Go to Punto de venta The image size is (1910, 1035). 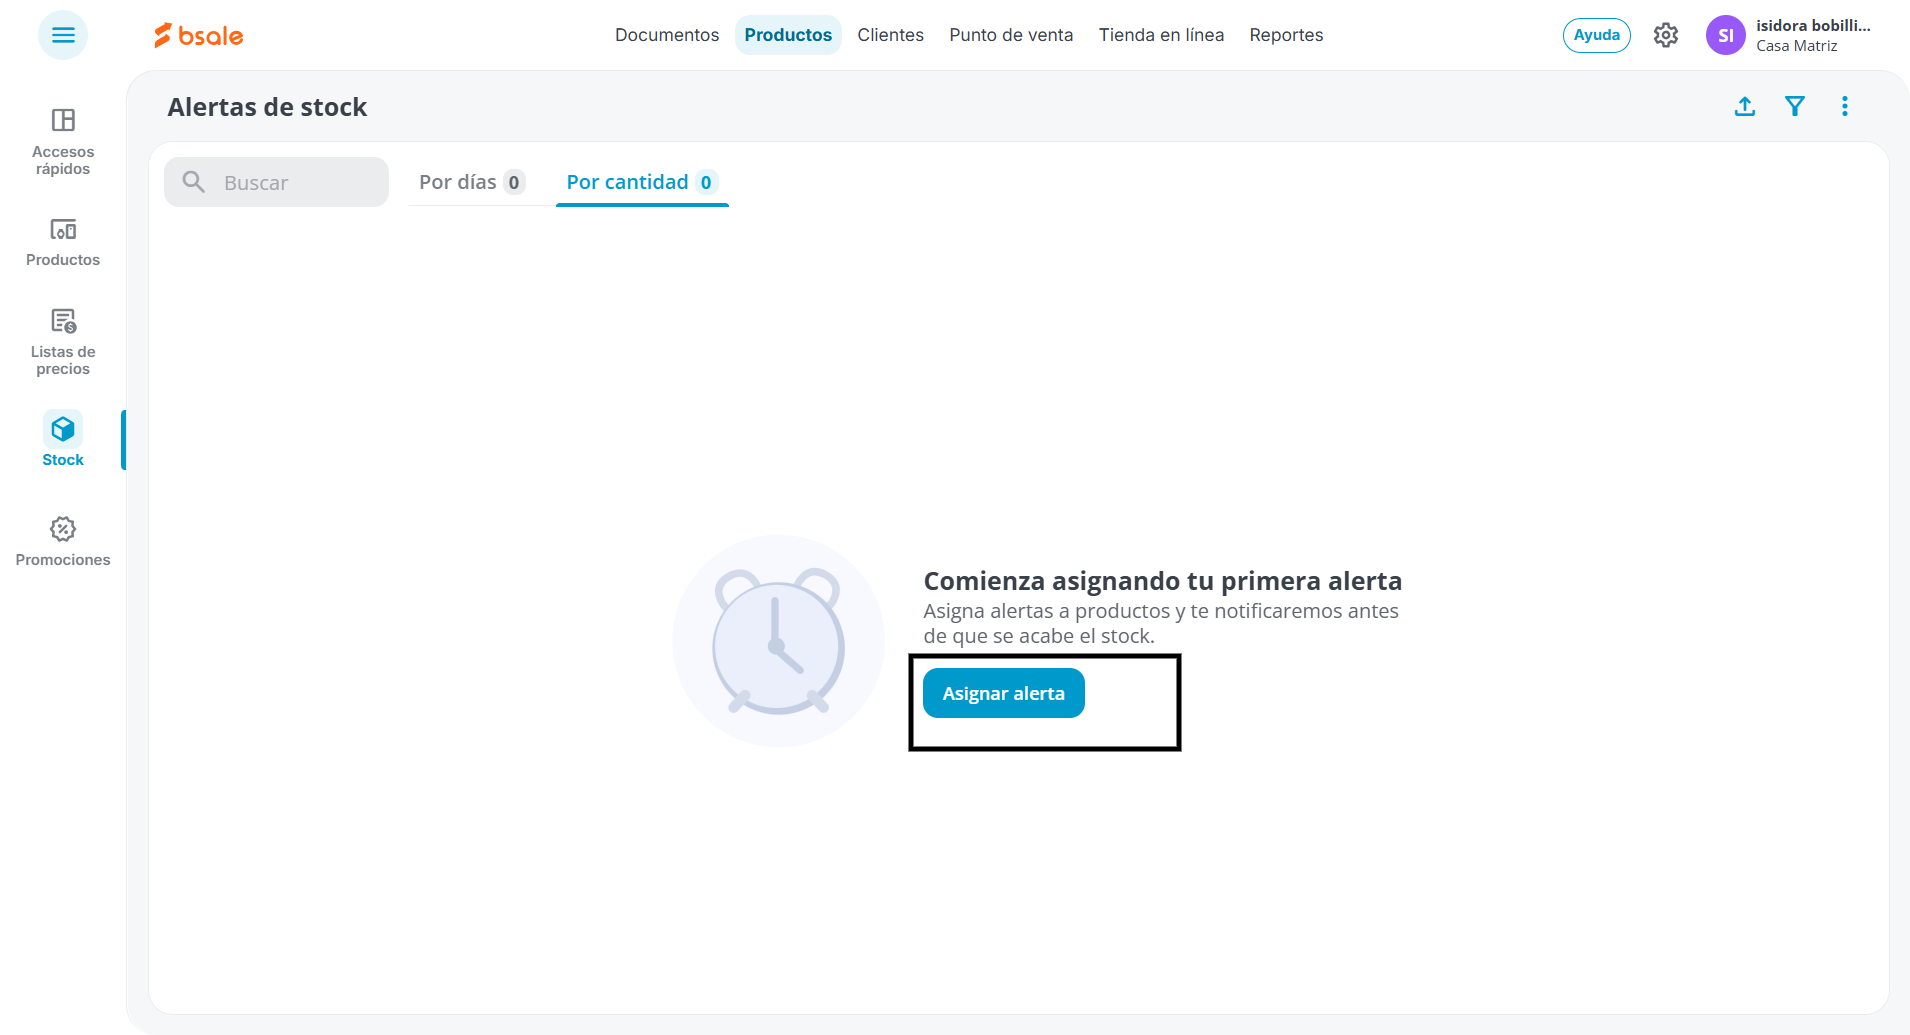coord(1011,35)
